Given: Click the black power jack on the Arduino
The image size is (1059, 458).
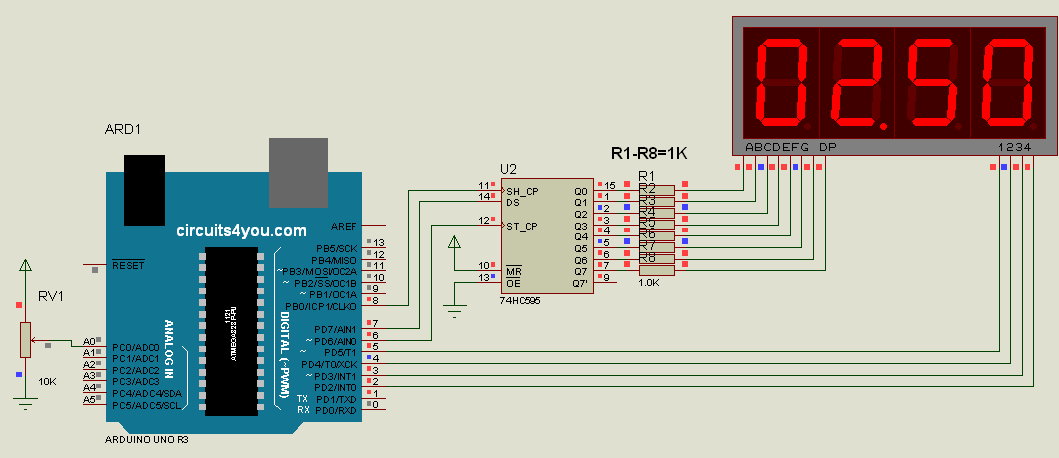Looking at the screenshot, I should coord(145,190).
